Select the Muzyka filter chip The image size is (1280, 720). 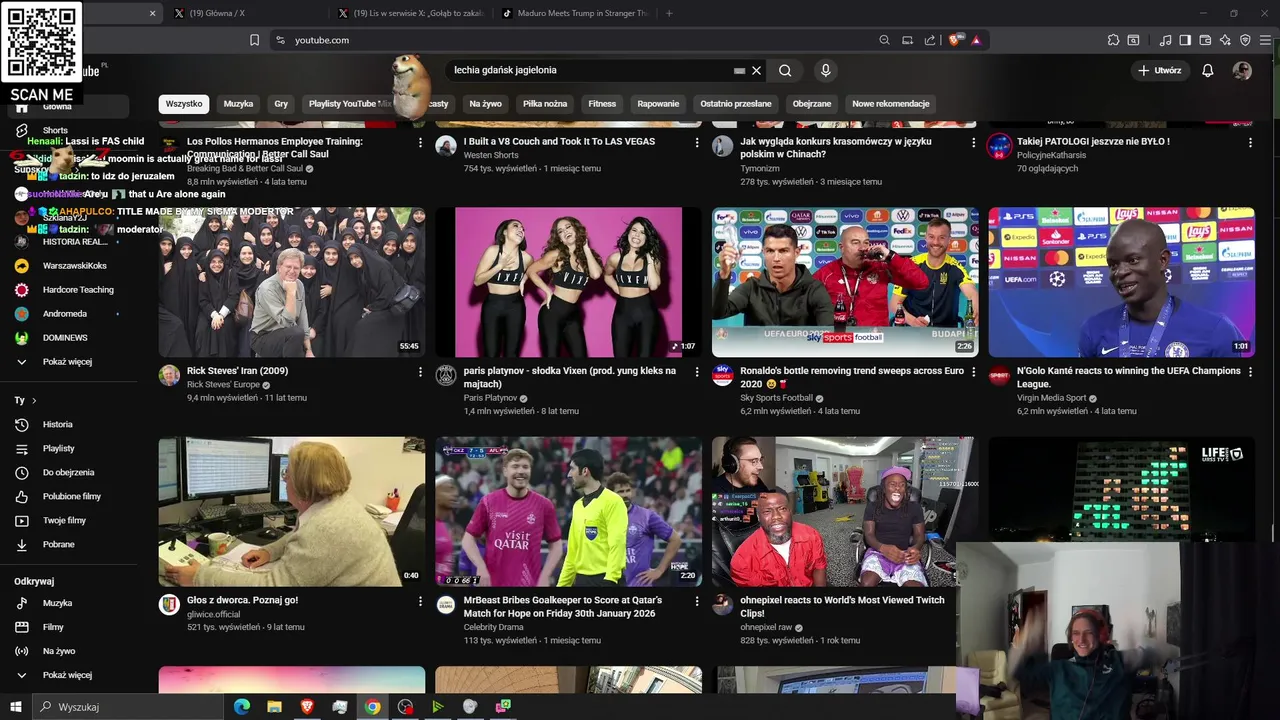click(238, 104)
